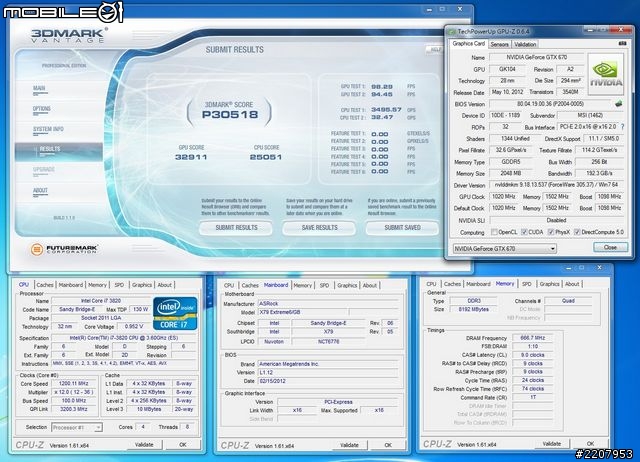Screen dimensions: 640x462
Task: Click the ASRock manufacturer field
Action: pos(328,304)
